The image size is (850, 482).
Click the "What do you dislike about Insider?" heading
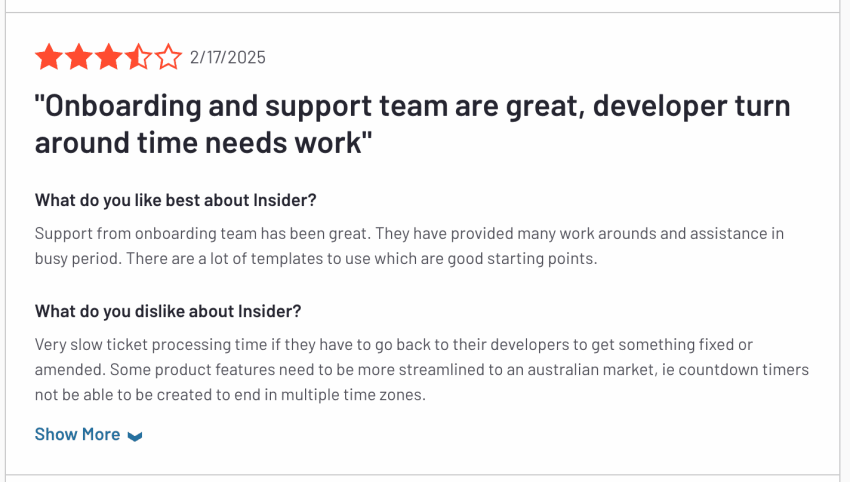coord(168,311)
